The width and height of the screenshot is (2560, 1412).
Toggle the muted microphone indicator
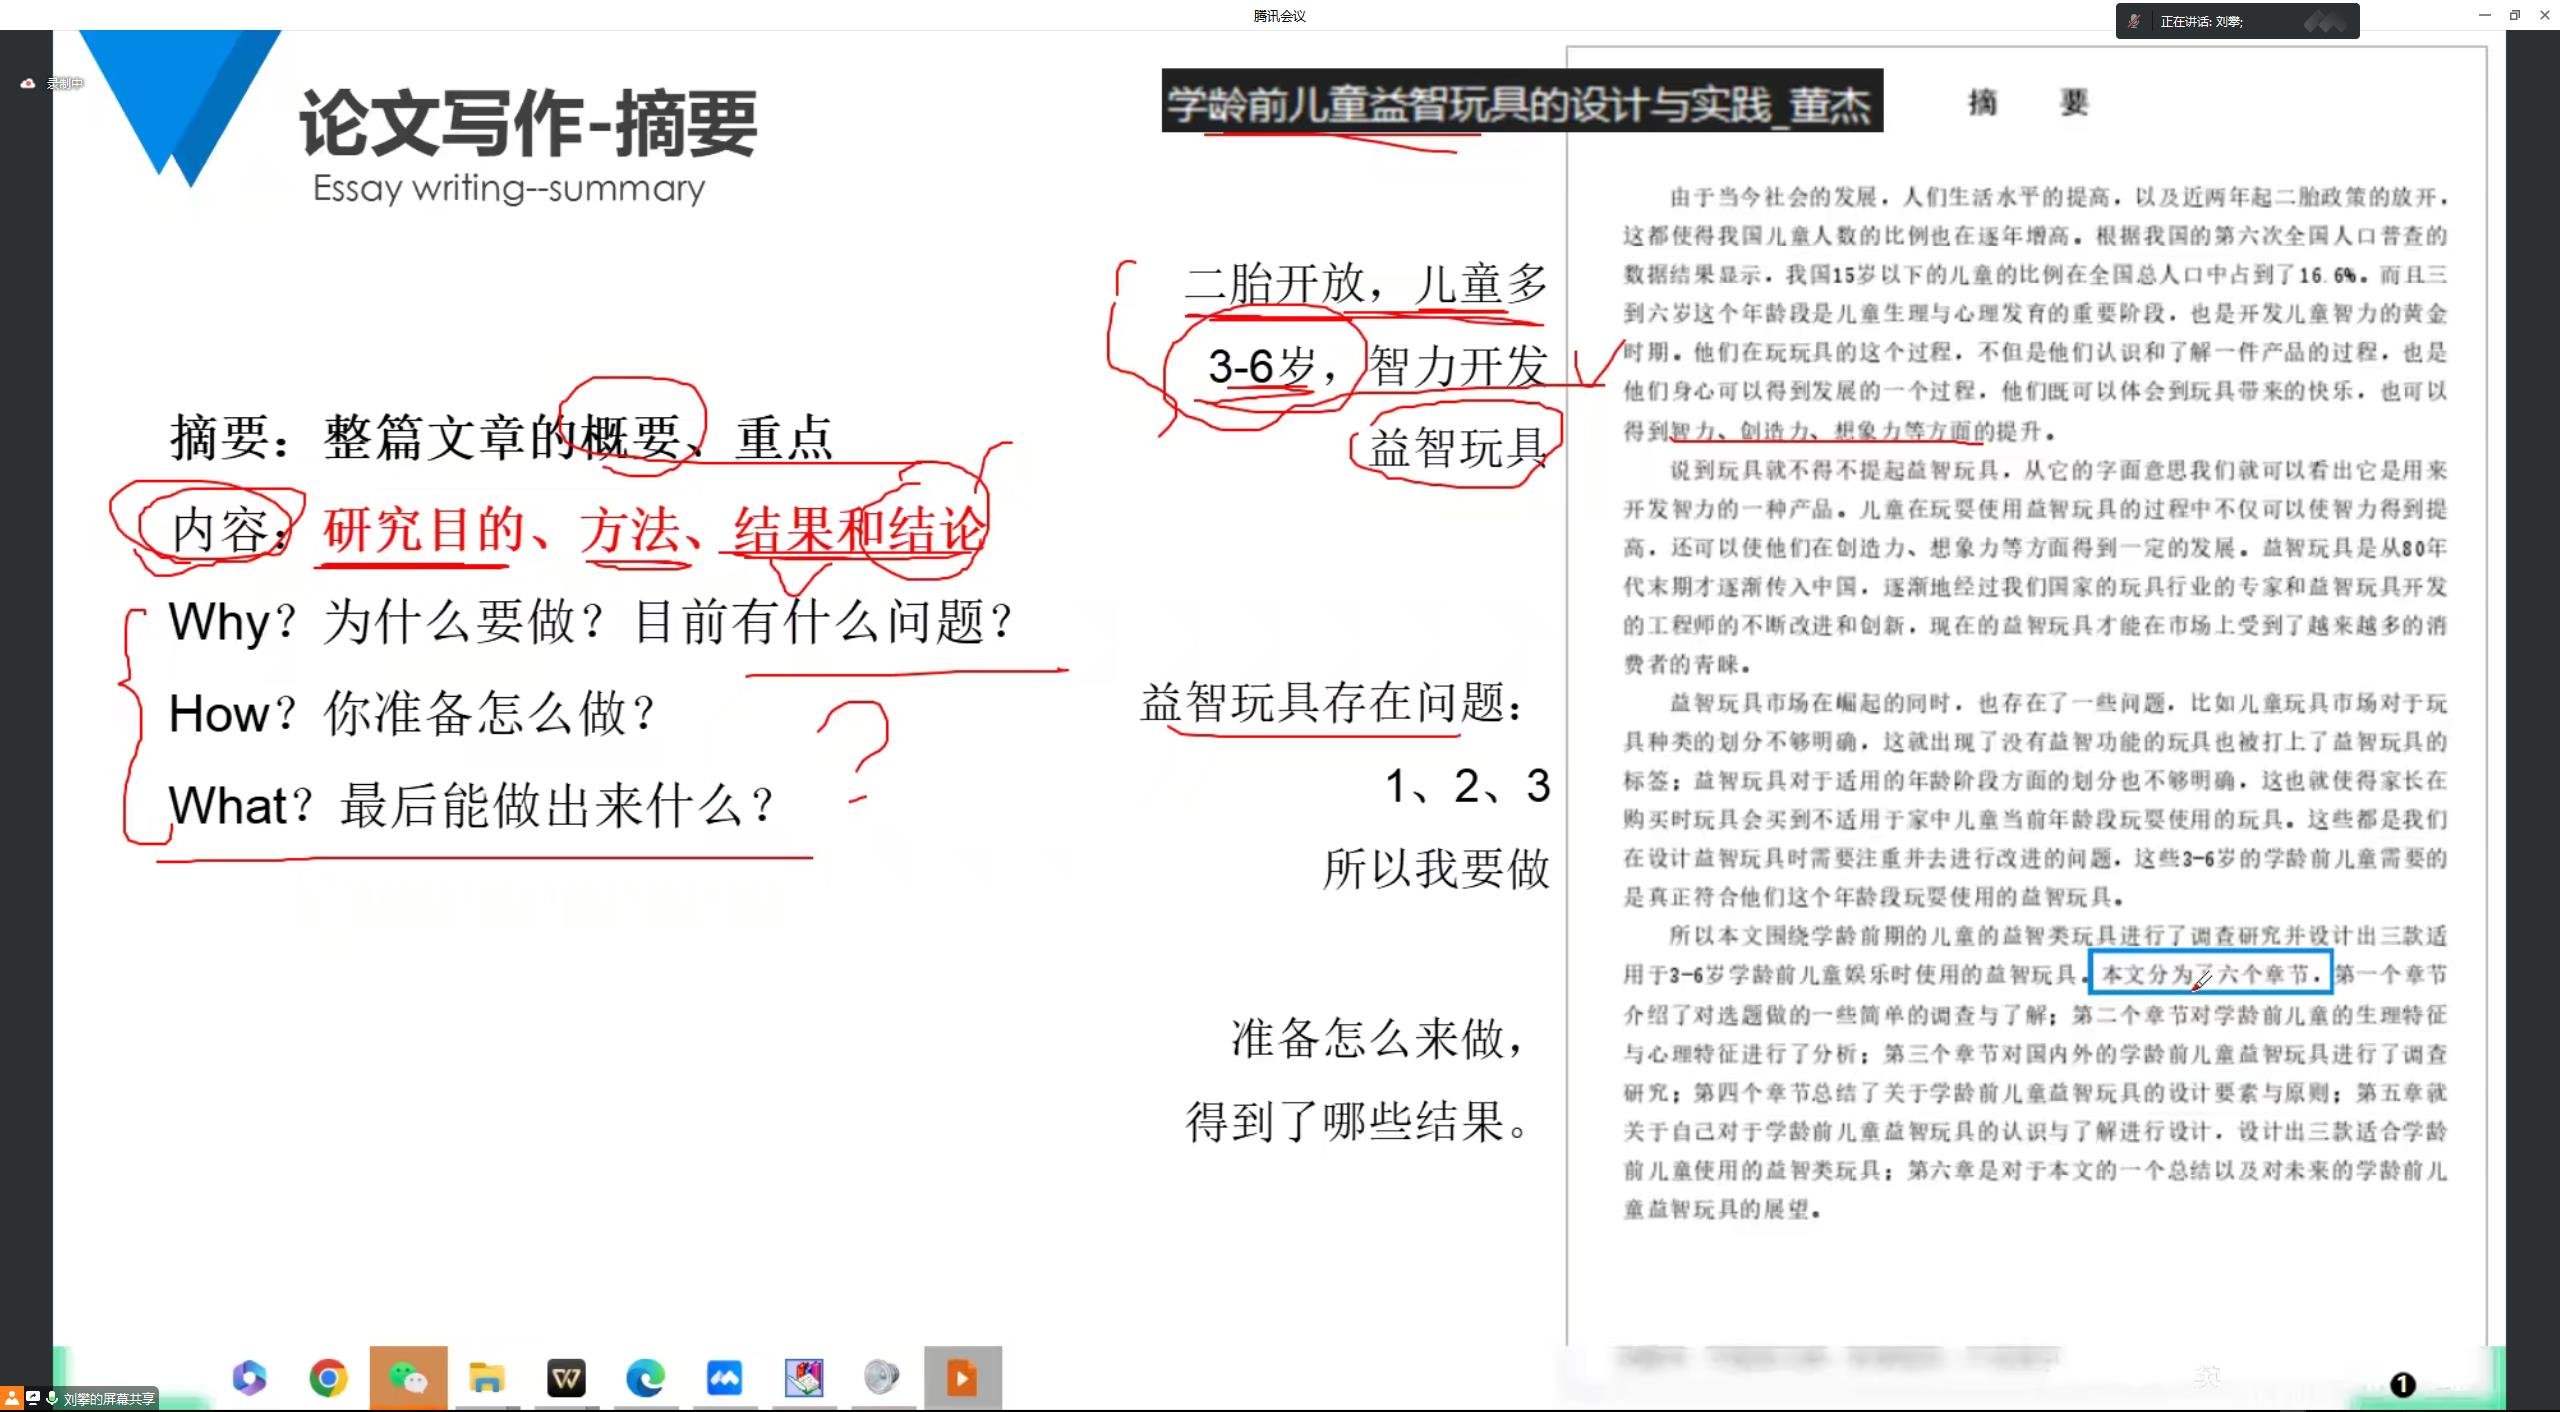click(2135, 21)
